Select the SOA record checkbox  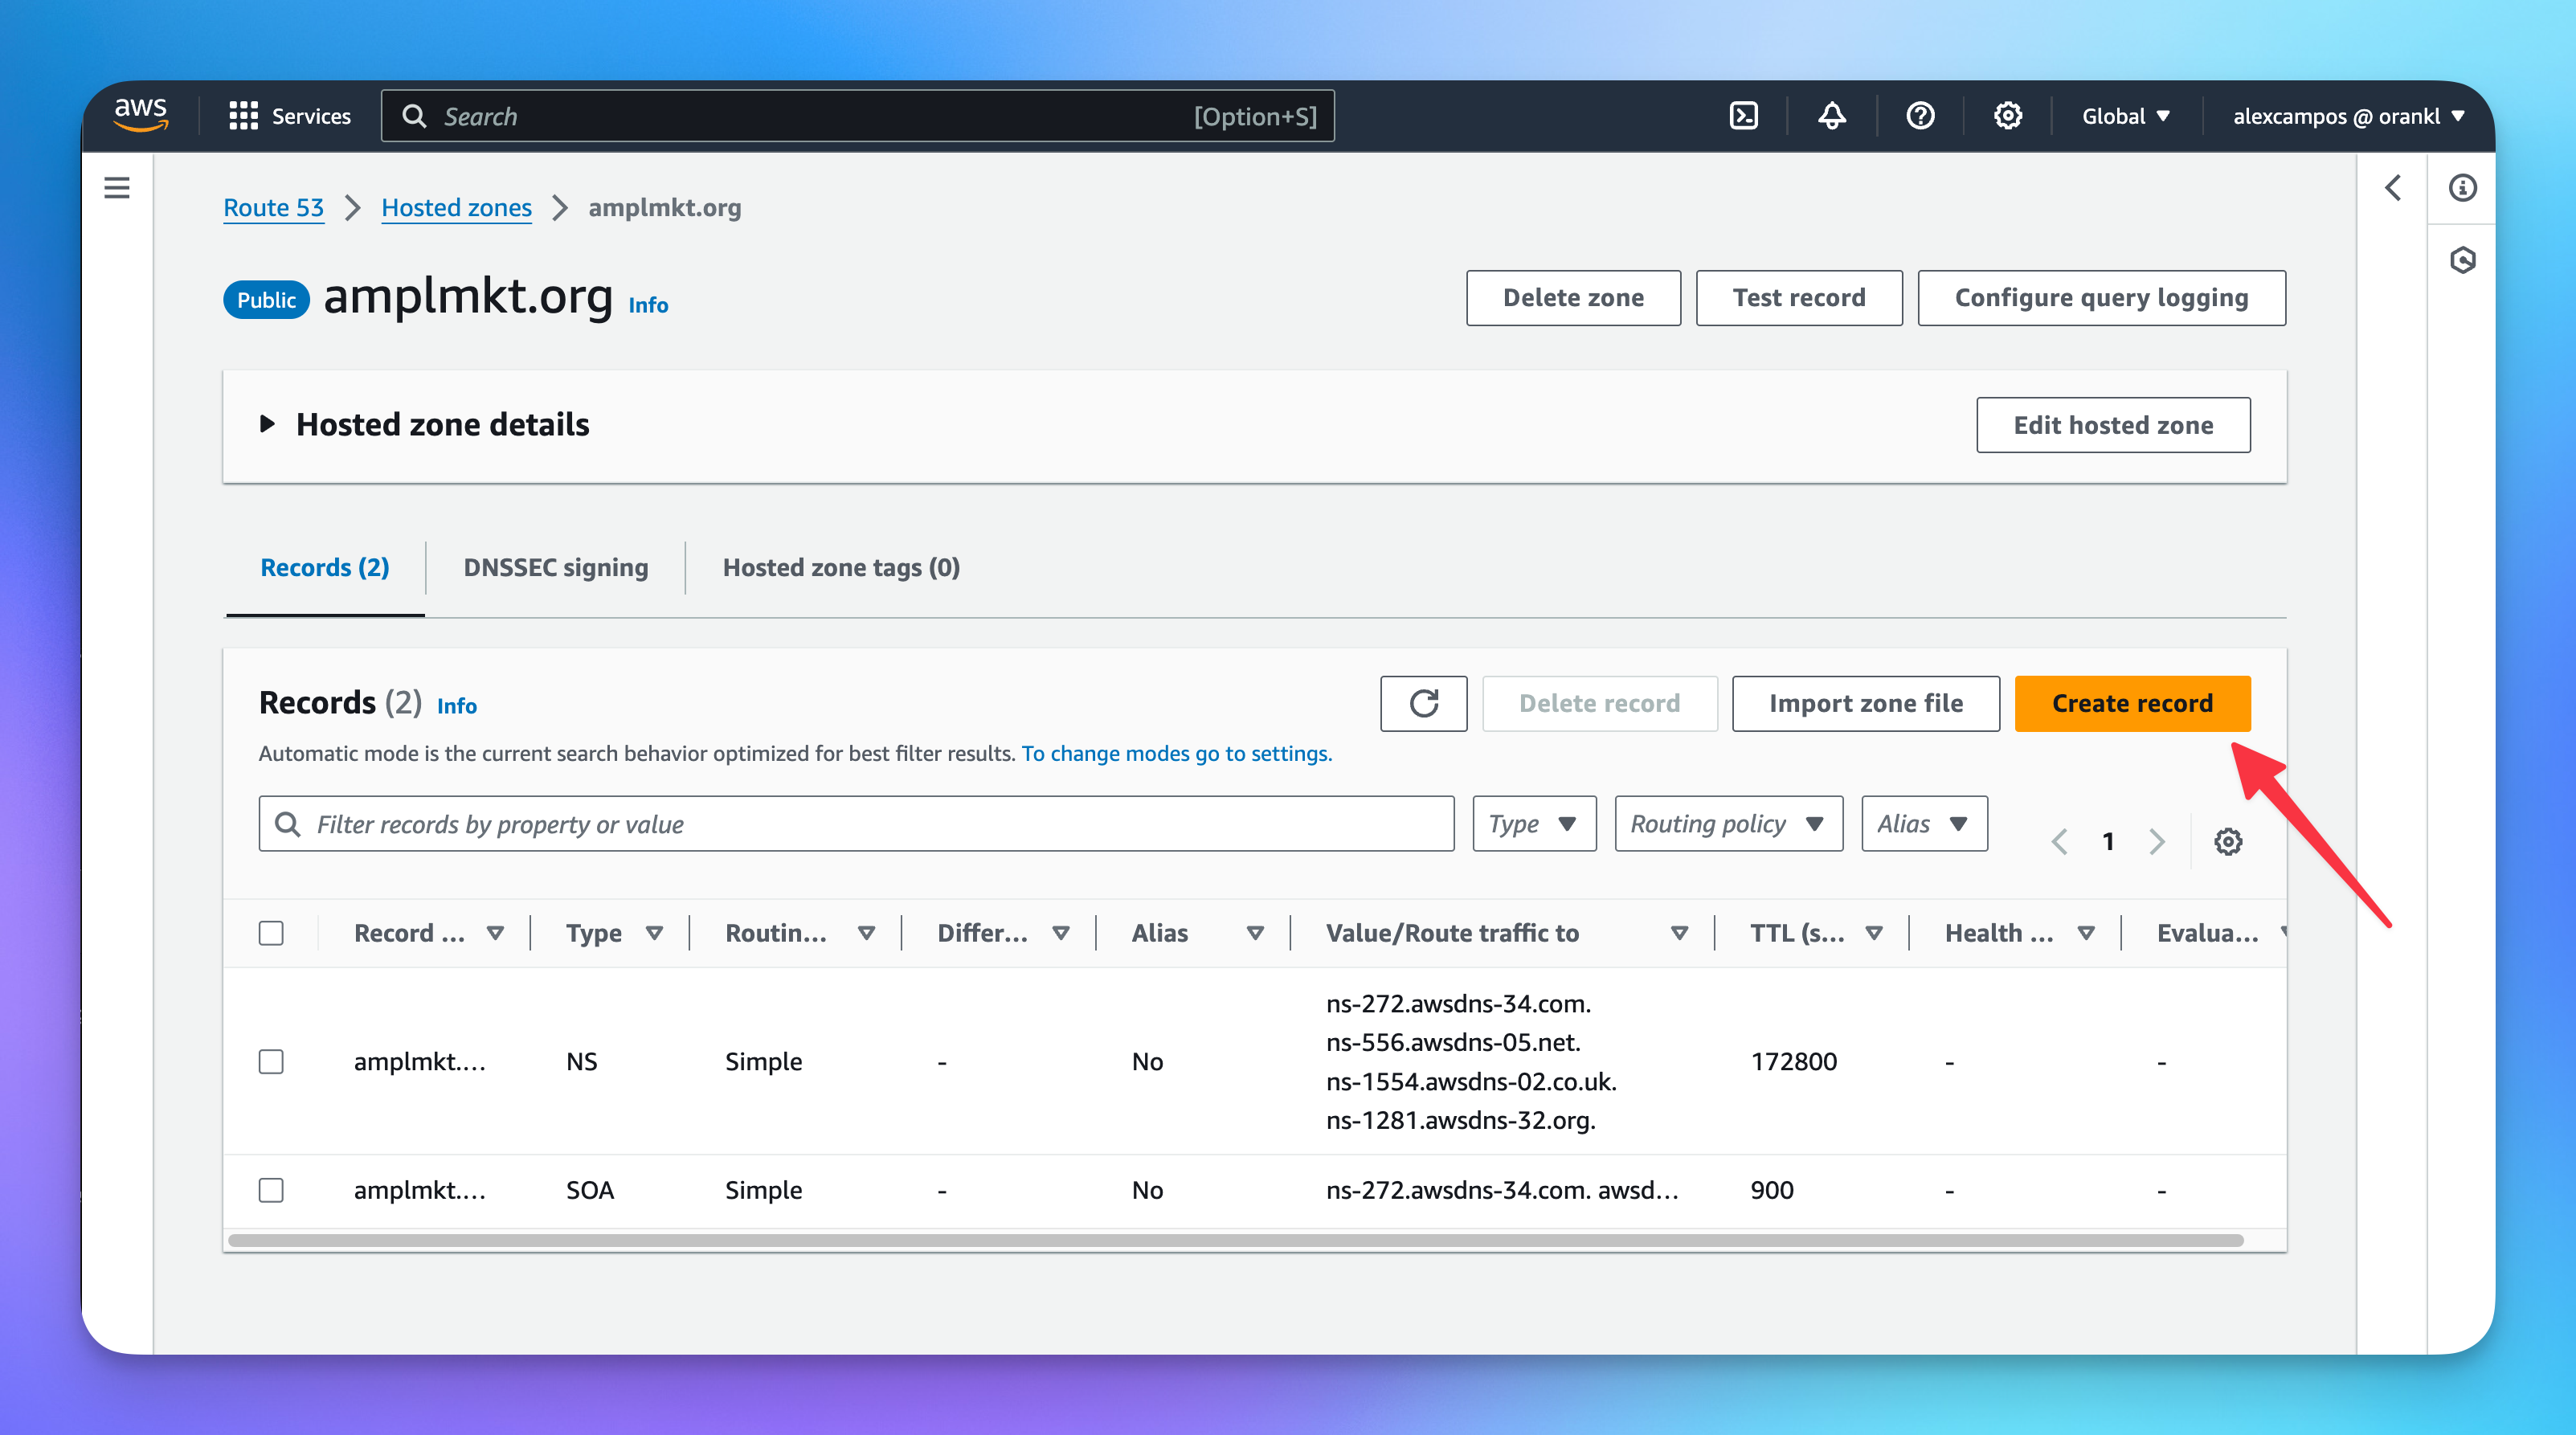[271, 1190]
